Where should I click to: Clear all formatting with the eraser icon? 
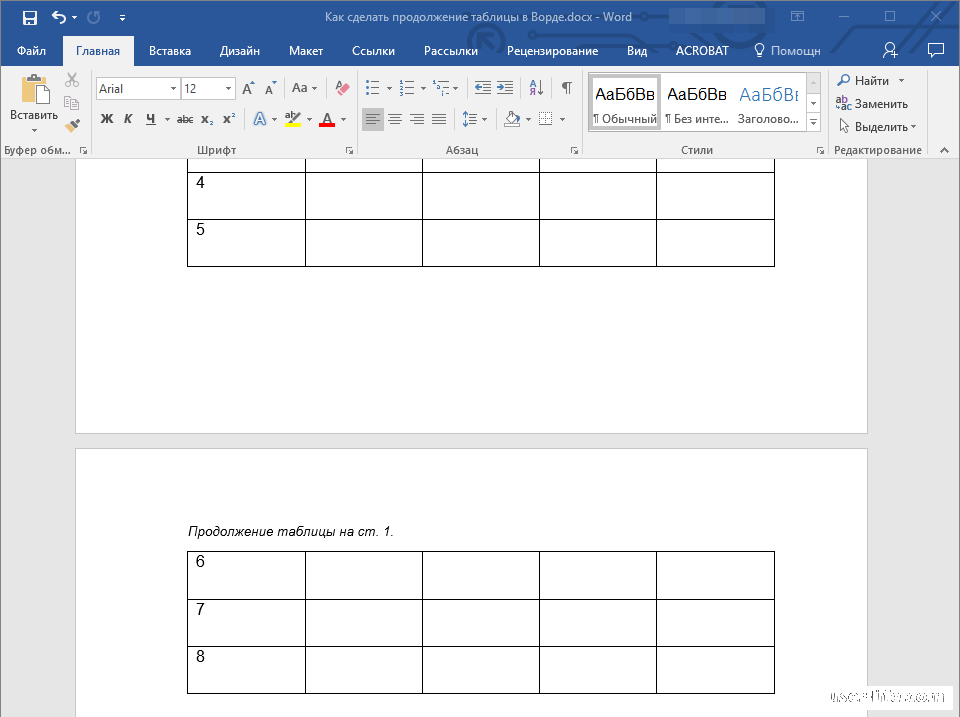pos(342,89)
